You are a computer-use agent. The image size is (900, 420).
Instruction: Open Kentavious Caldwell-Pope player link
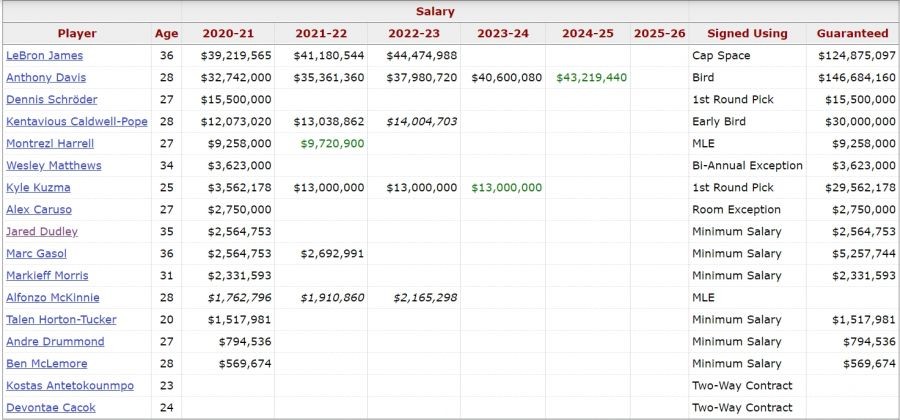click(77, 122)
